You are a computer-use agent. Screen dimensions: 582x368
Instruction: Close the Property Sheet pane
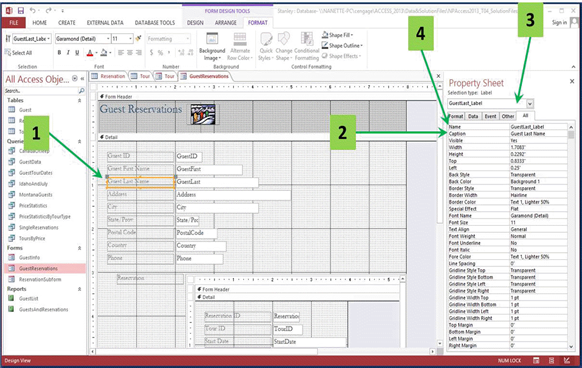(x=572, y=81)
